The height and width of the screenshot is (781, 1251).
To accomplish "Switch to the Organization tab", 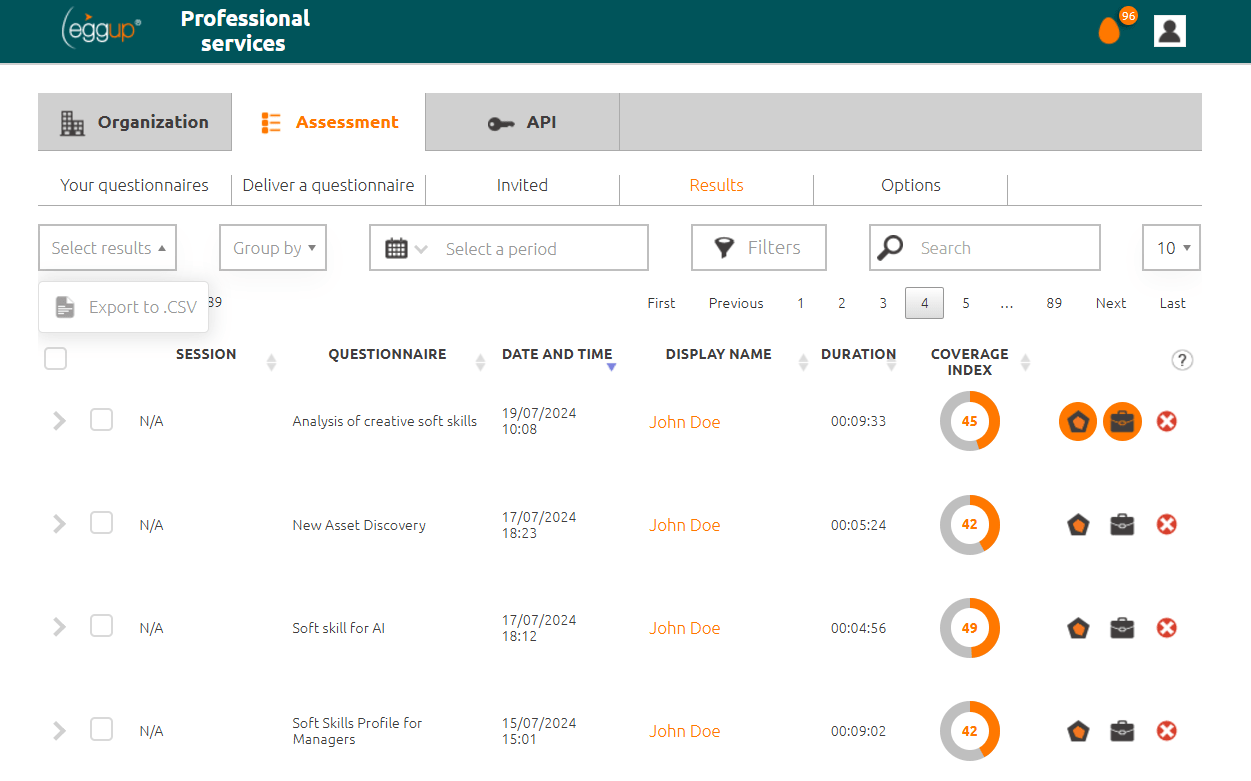I will [x=135, y=122].
